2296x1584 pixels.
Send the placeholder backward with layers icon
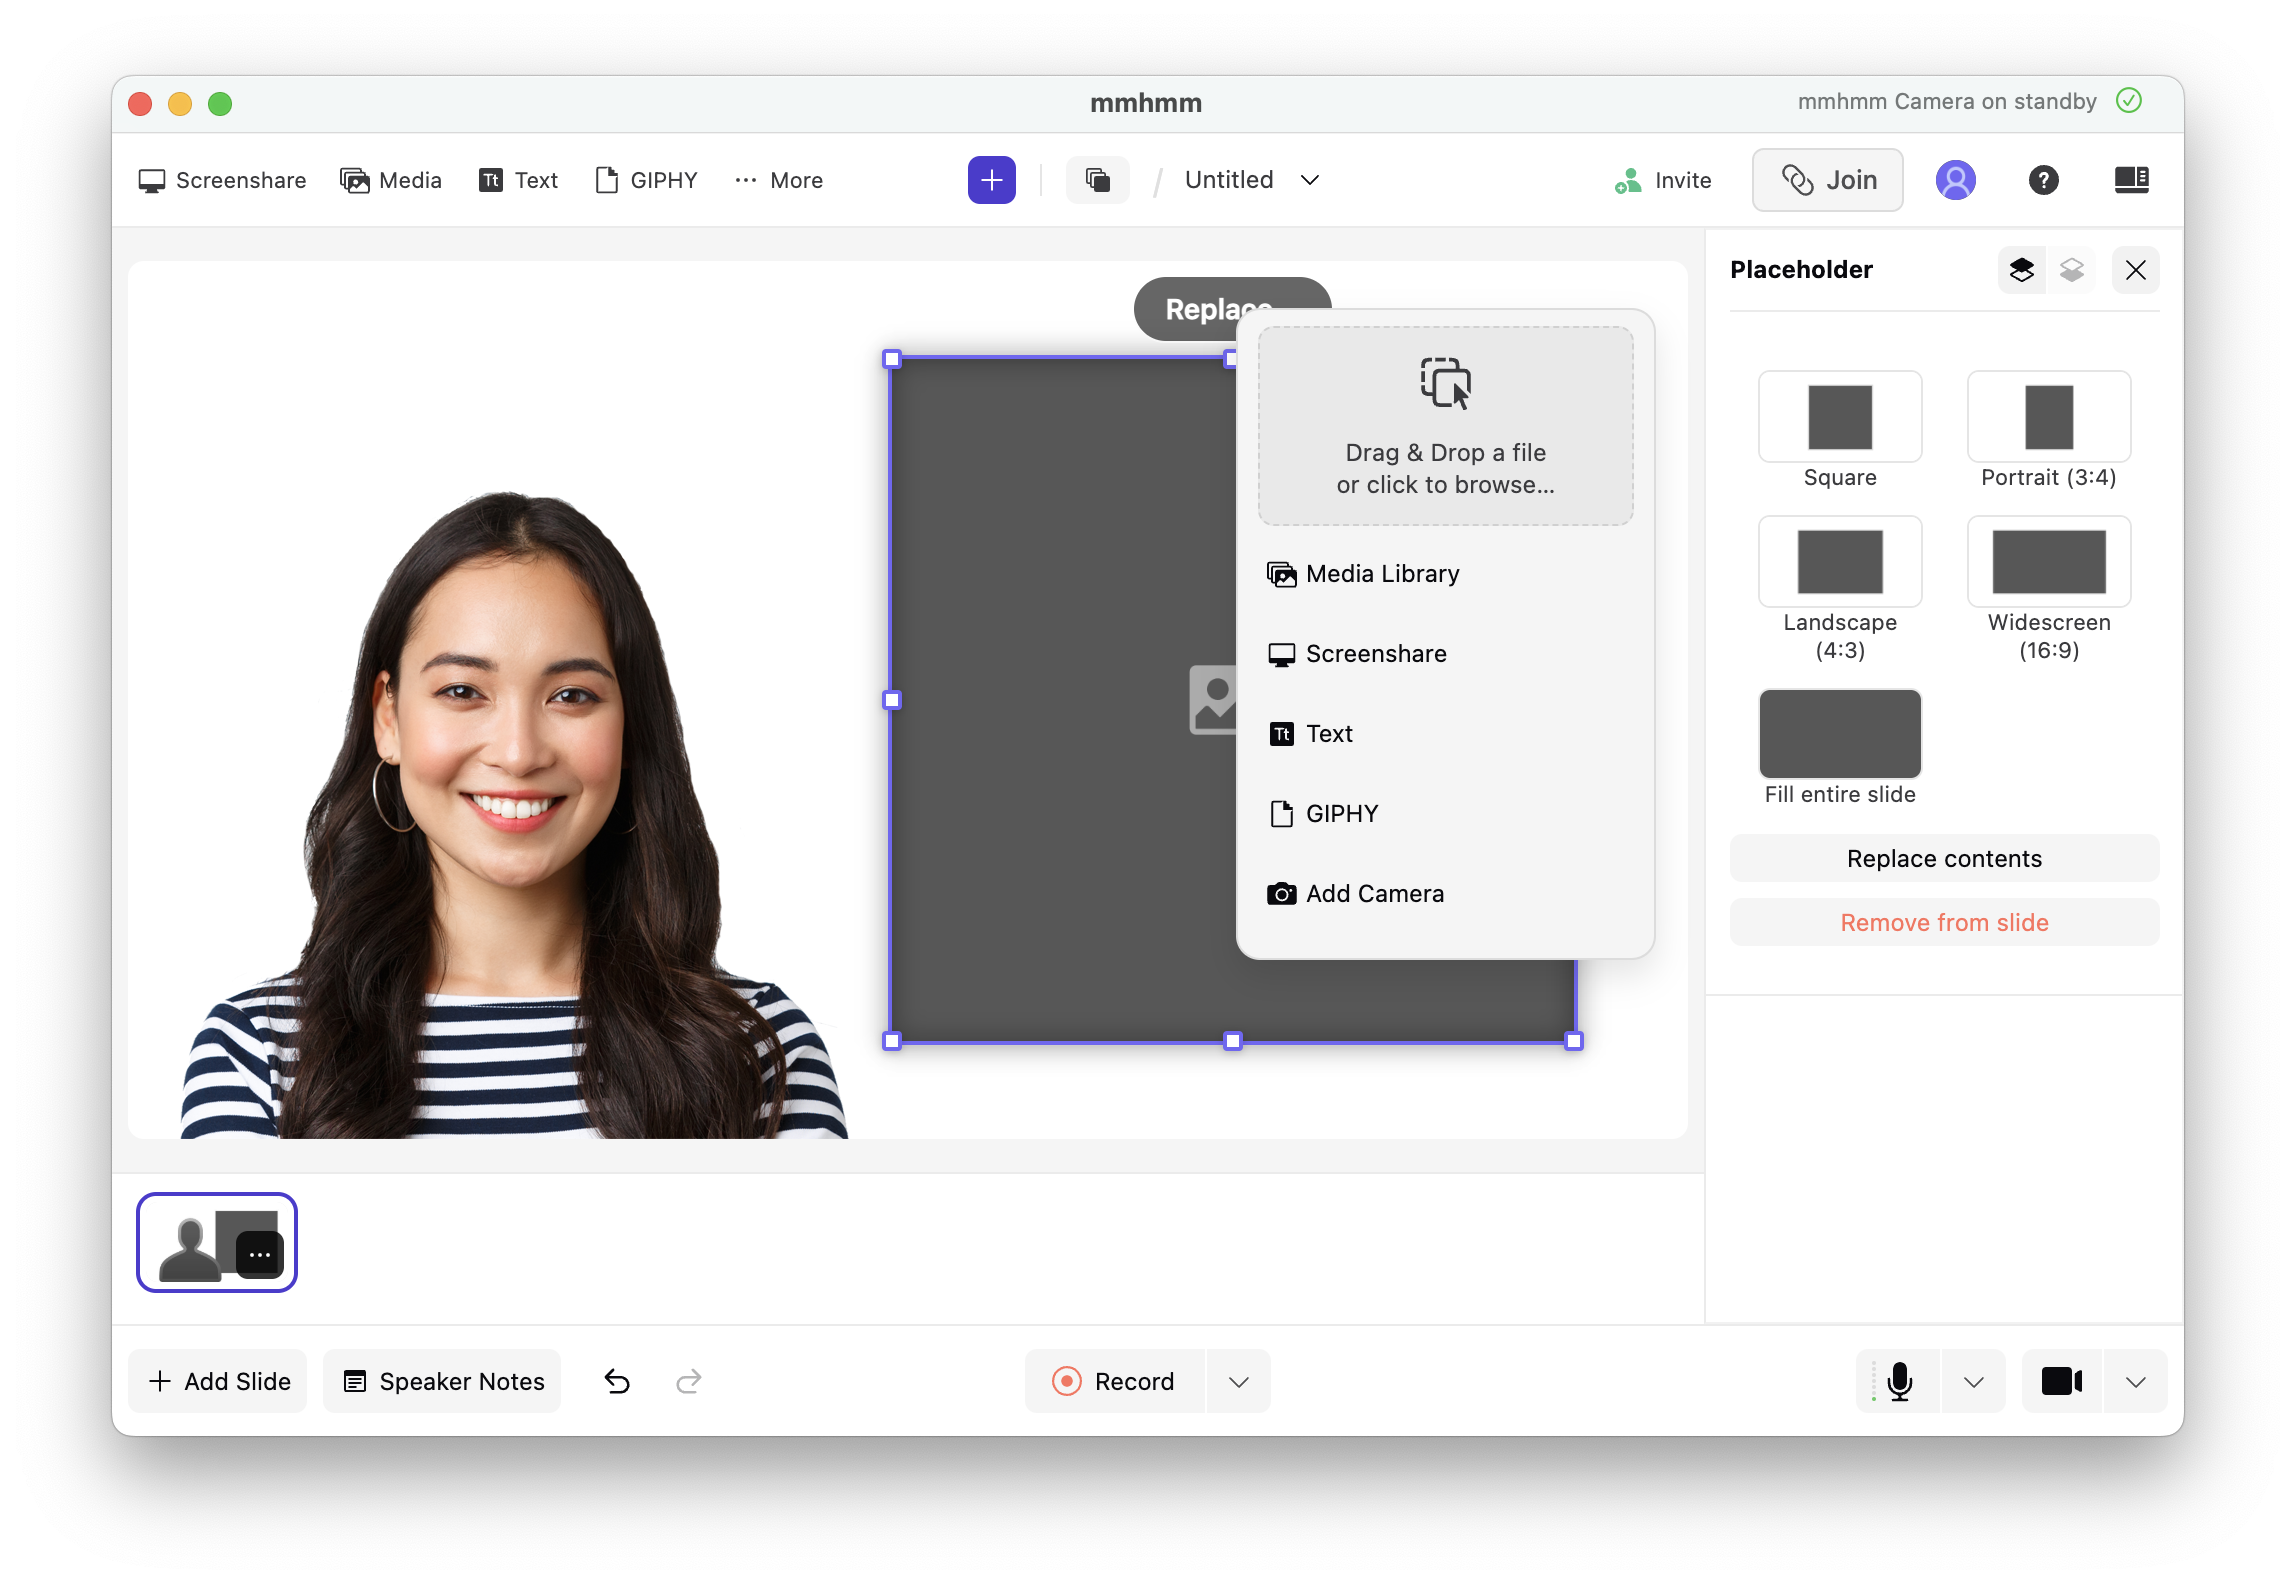tap(2071, 270)
